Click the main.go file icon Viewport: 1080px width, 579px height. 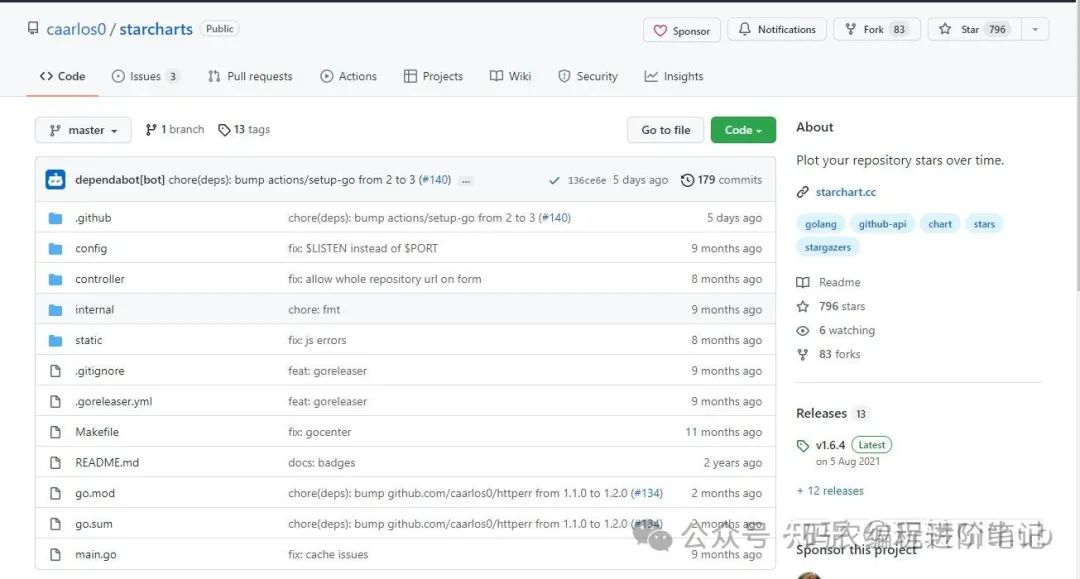coord(55,554)
